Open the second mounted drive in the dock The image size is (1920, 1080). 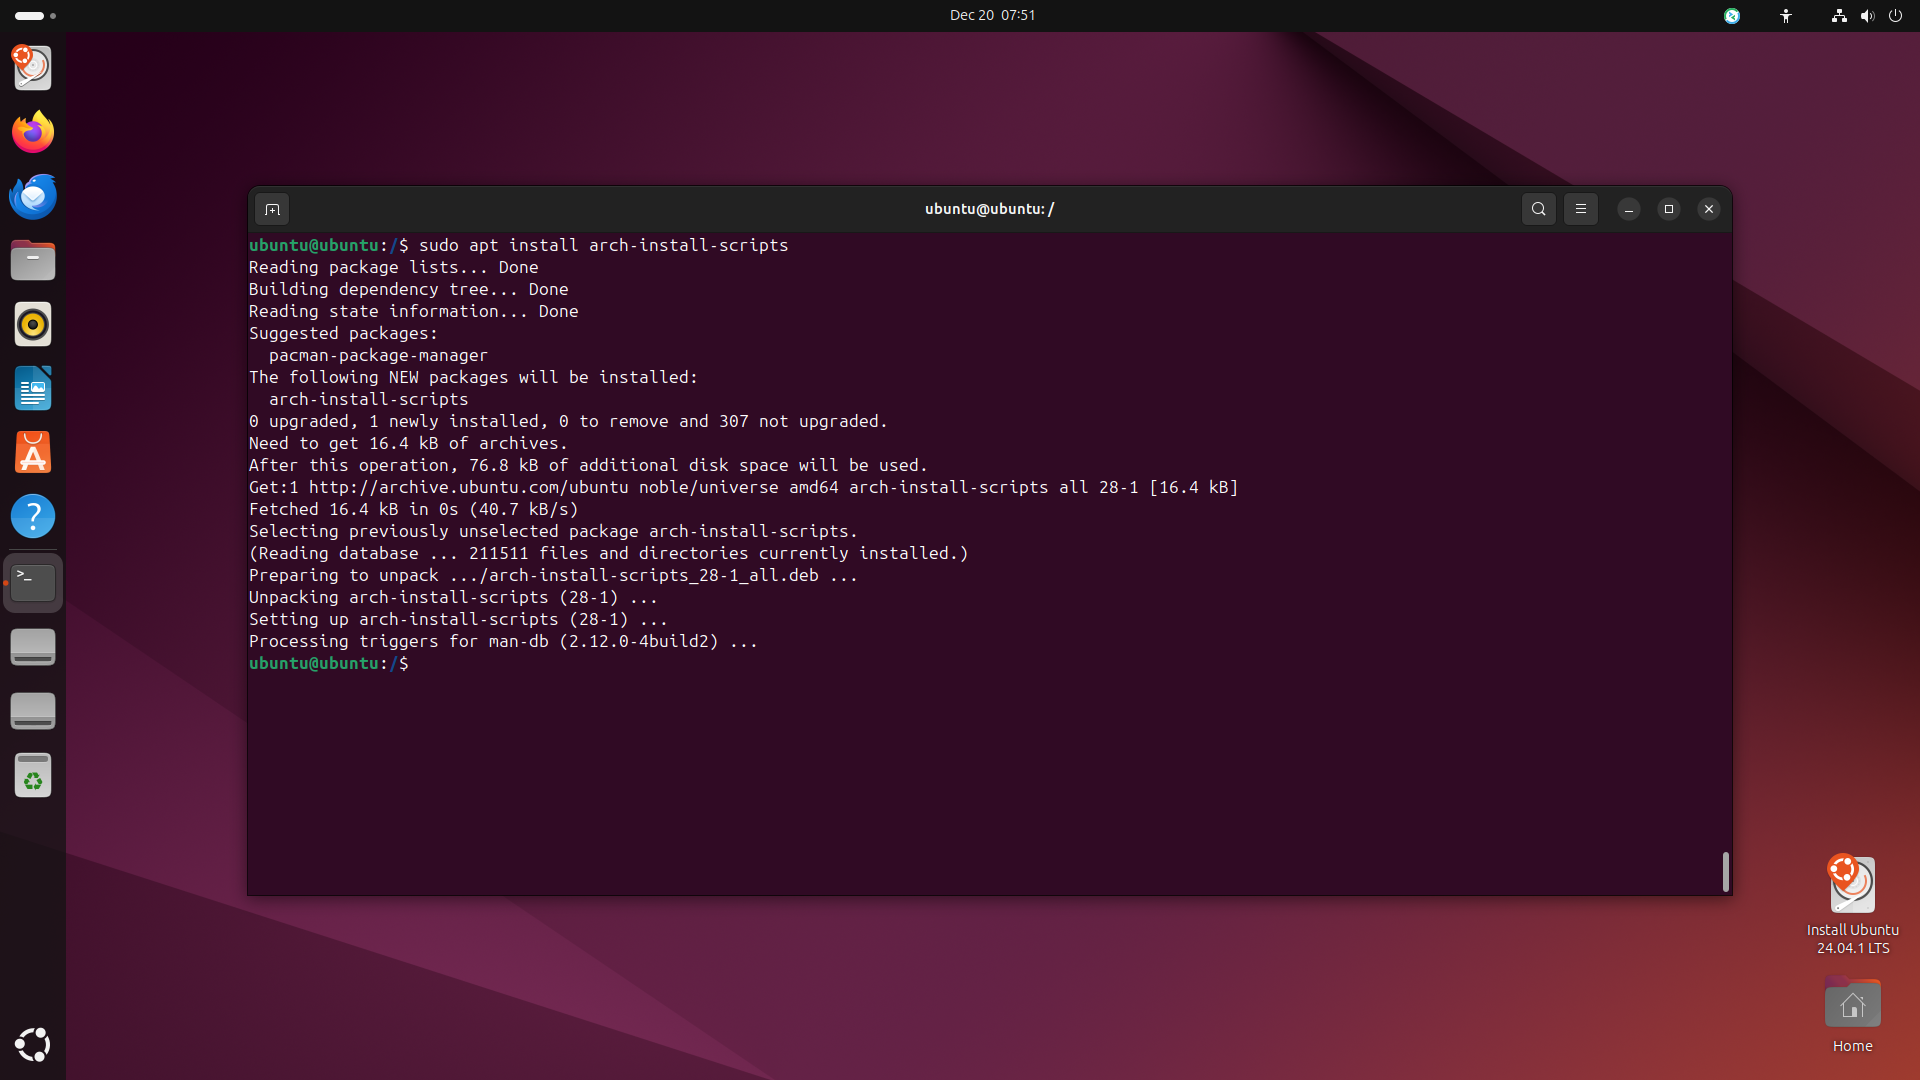coord(33,711)
